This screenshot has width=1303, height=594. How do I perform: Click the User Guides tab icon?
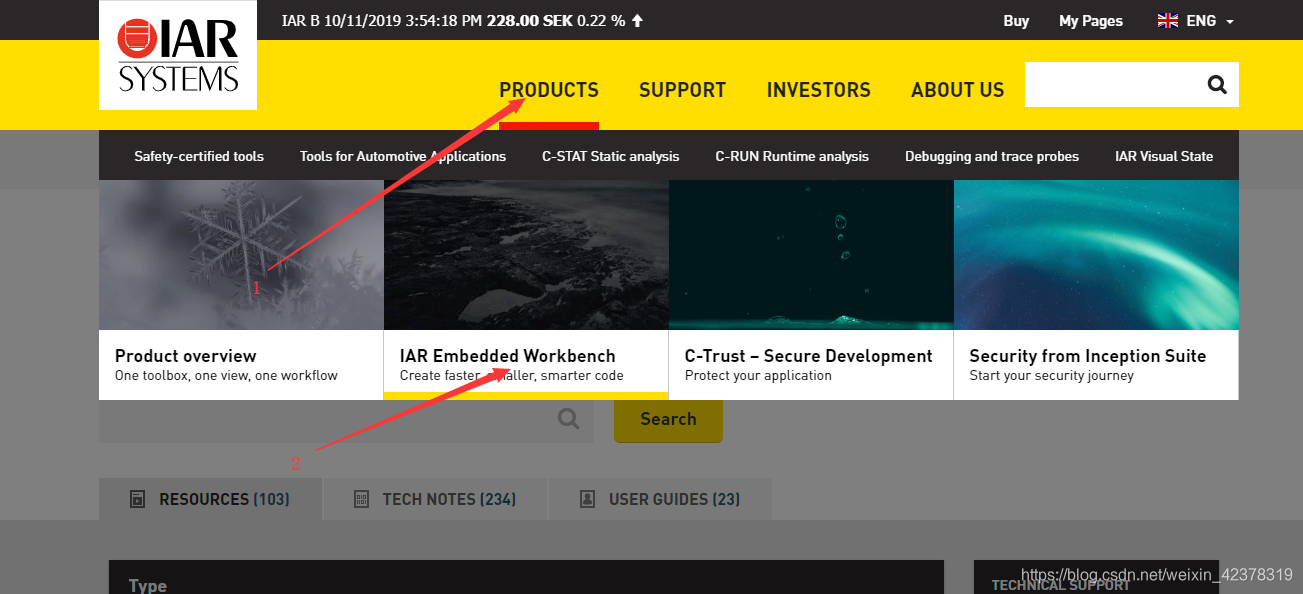click(588, 499)
